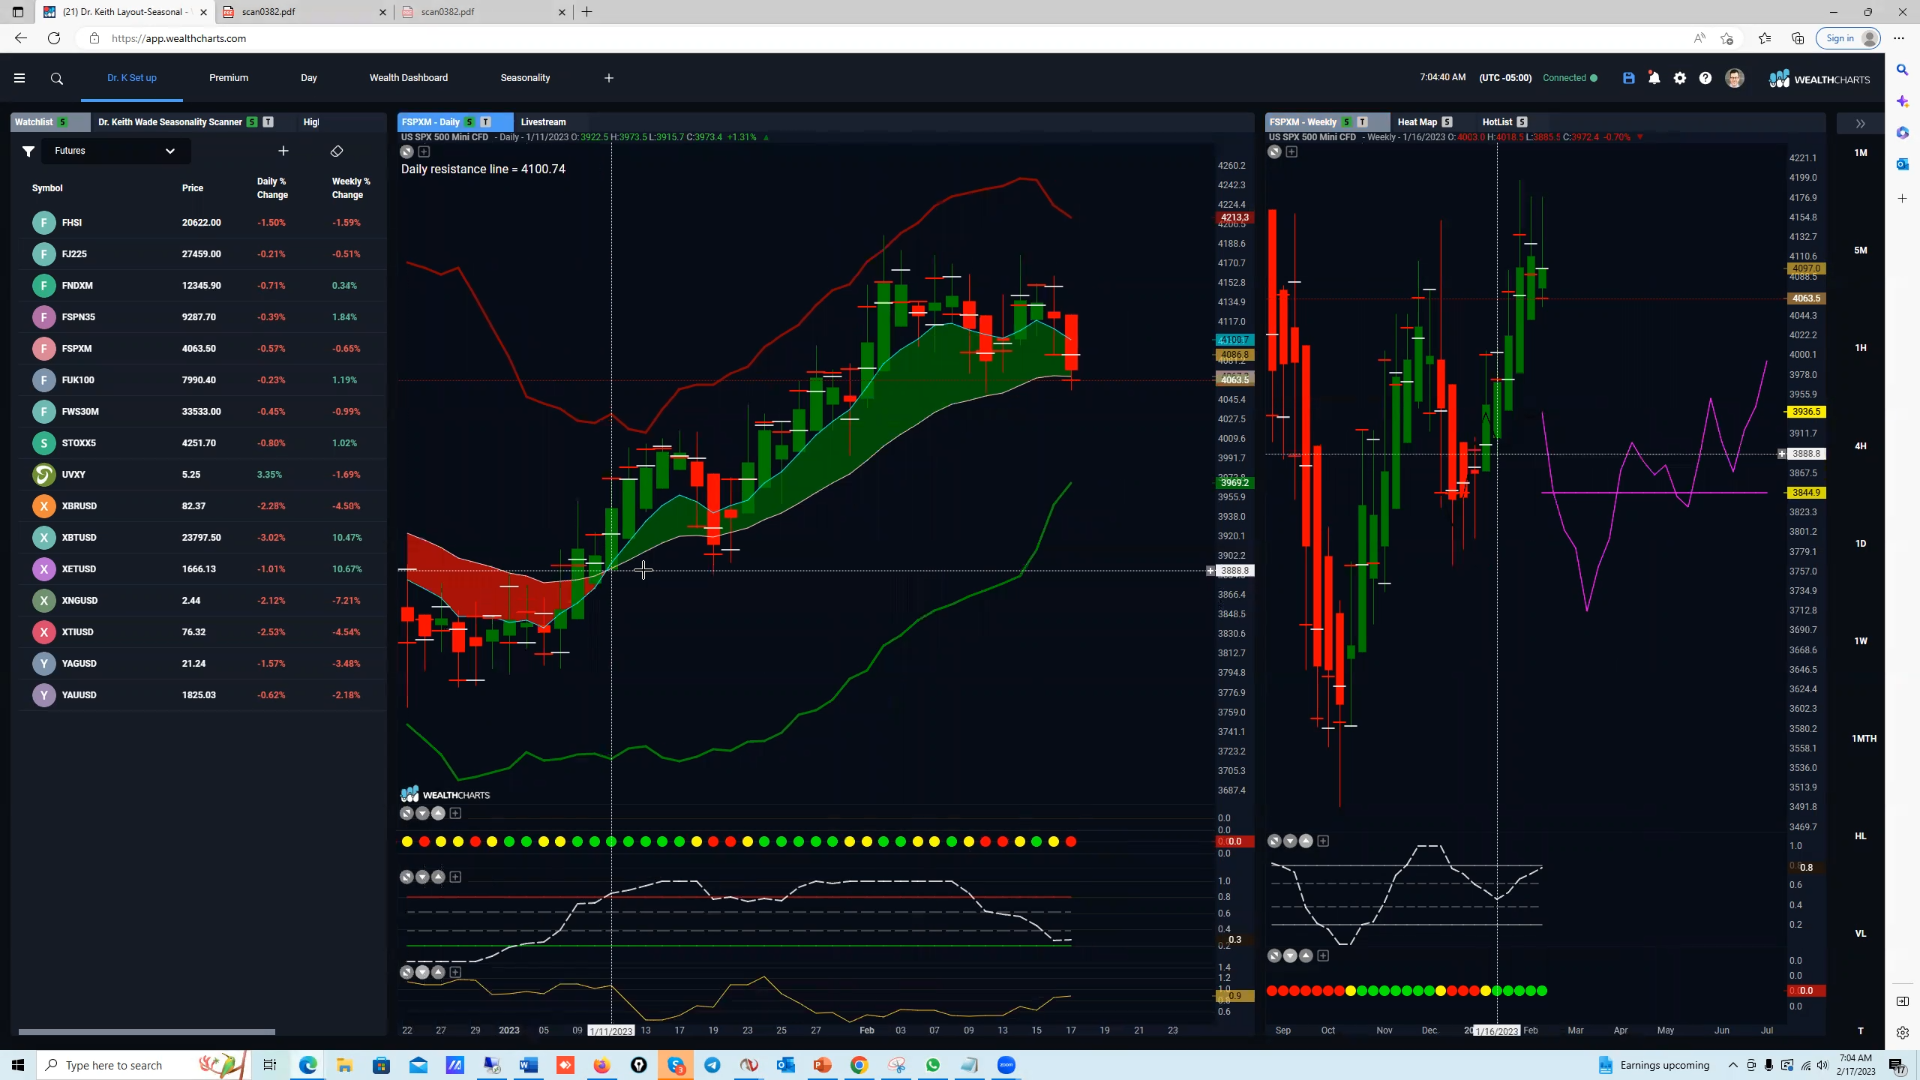The image size is (1920, 1080).
Task: Select the 1MTH timeframe
Action: [x=1863, y=739]
